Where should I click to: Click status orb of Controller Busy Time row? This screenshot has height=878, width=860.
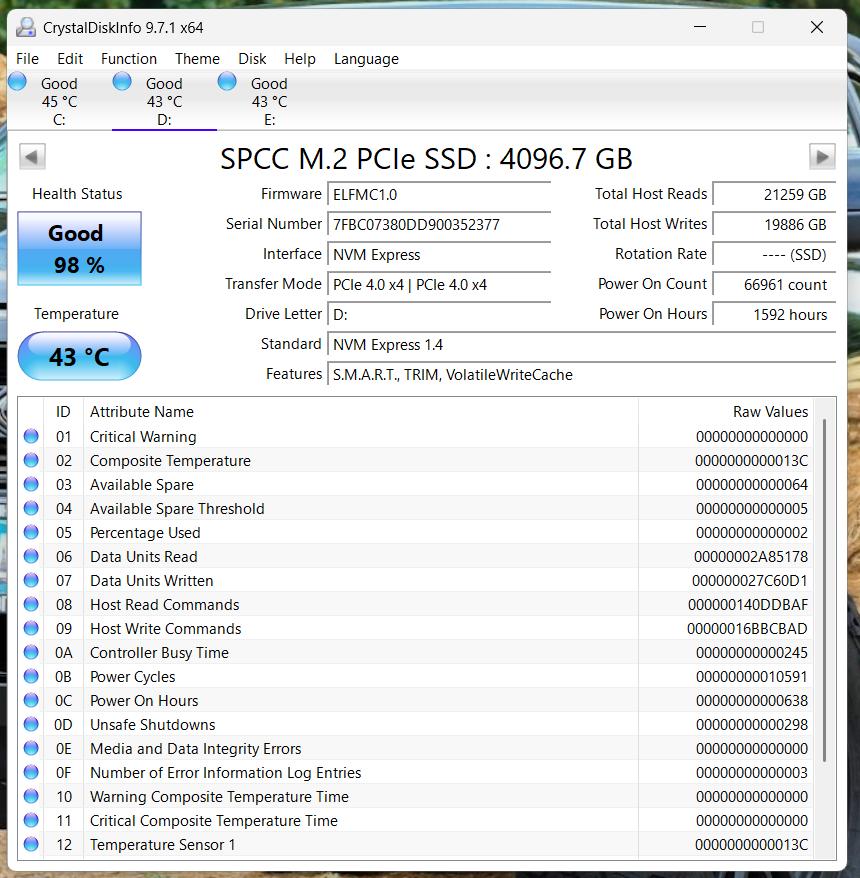[31, 653]
